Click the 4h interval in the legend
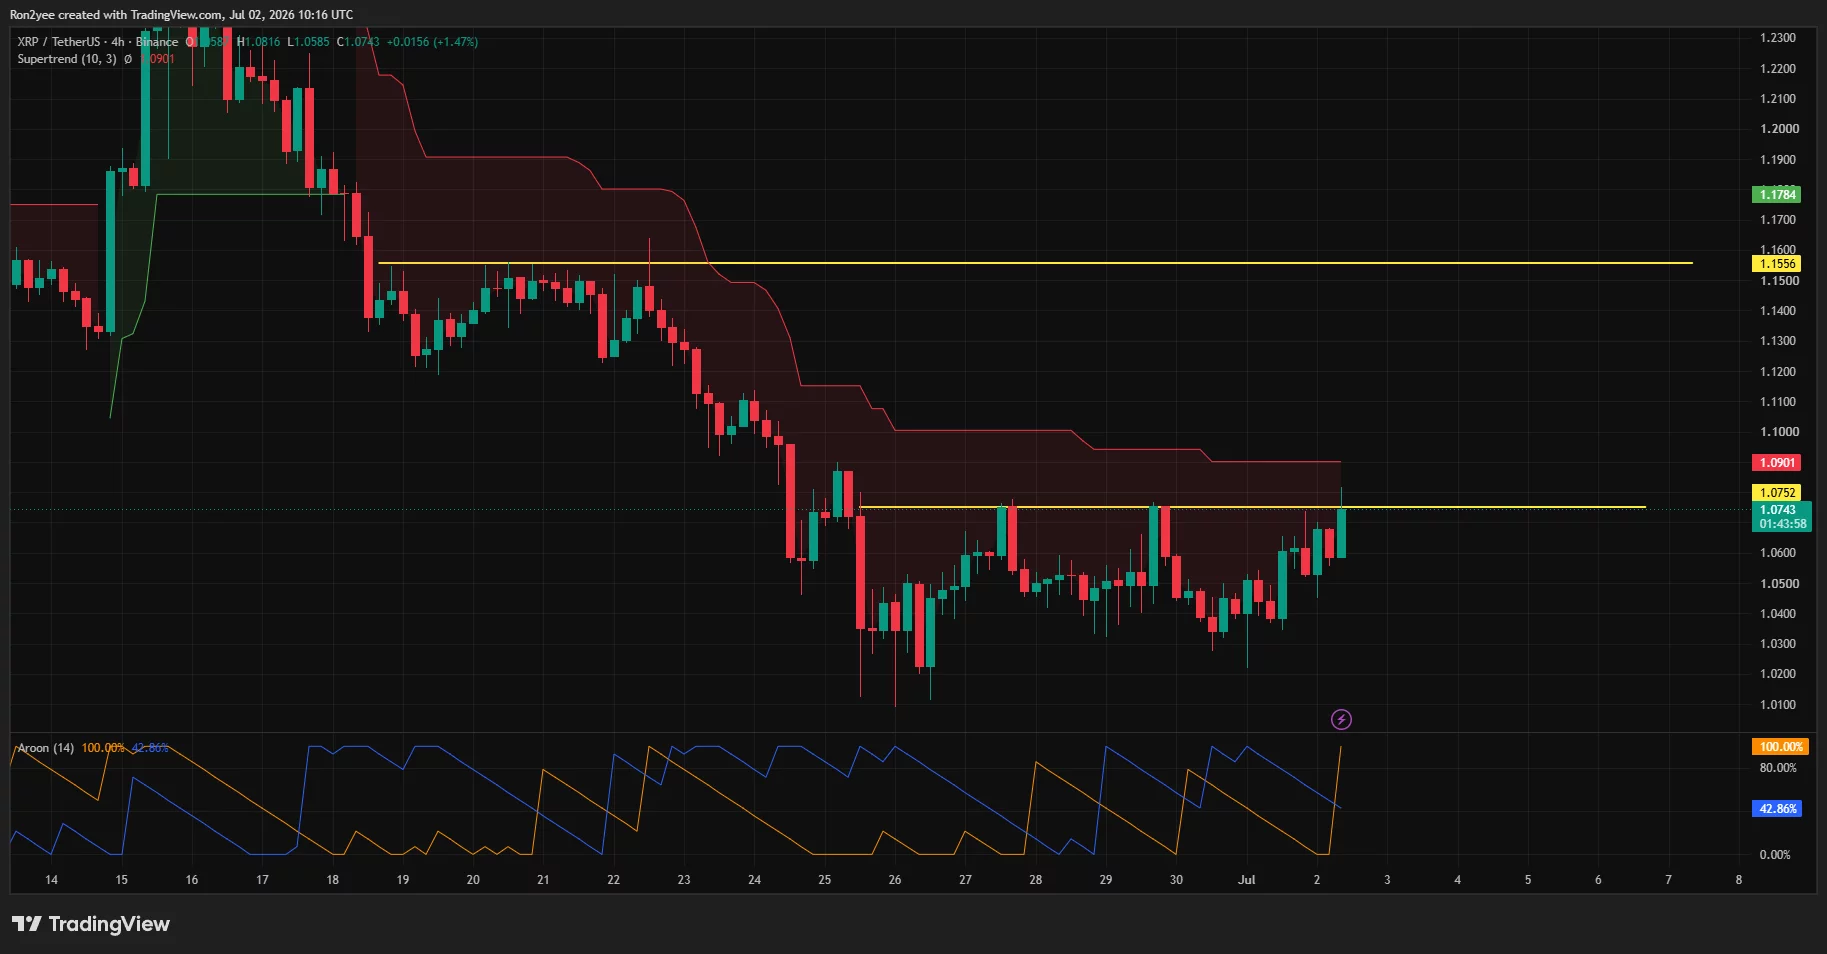The image size is (1827, 954). click(118, 42)
